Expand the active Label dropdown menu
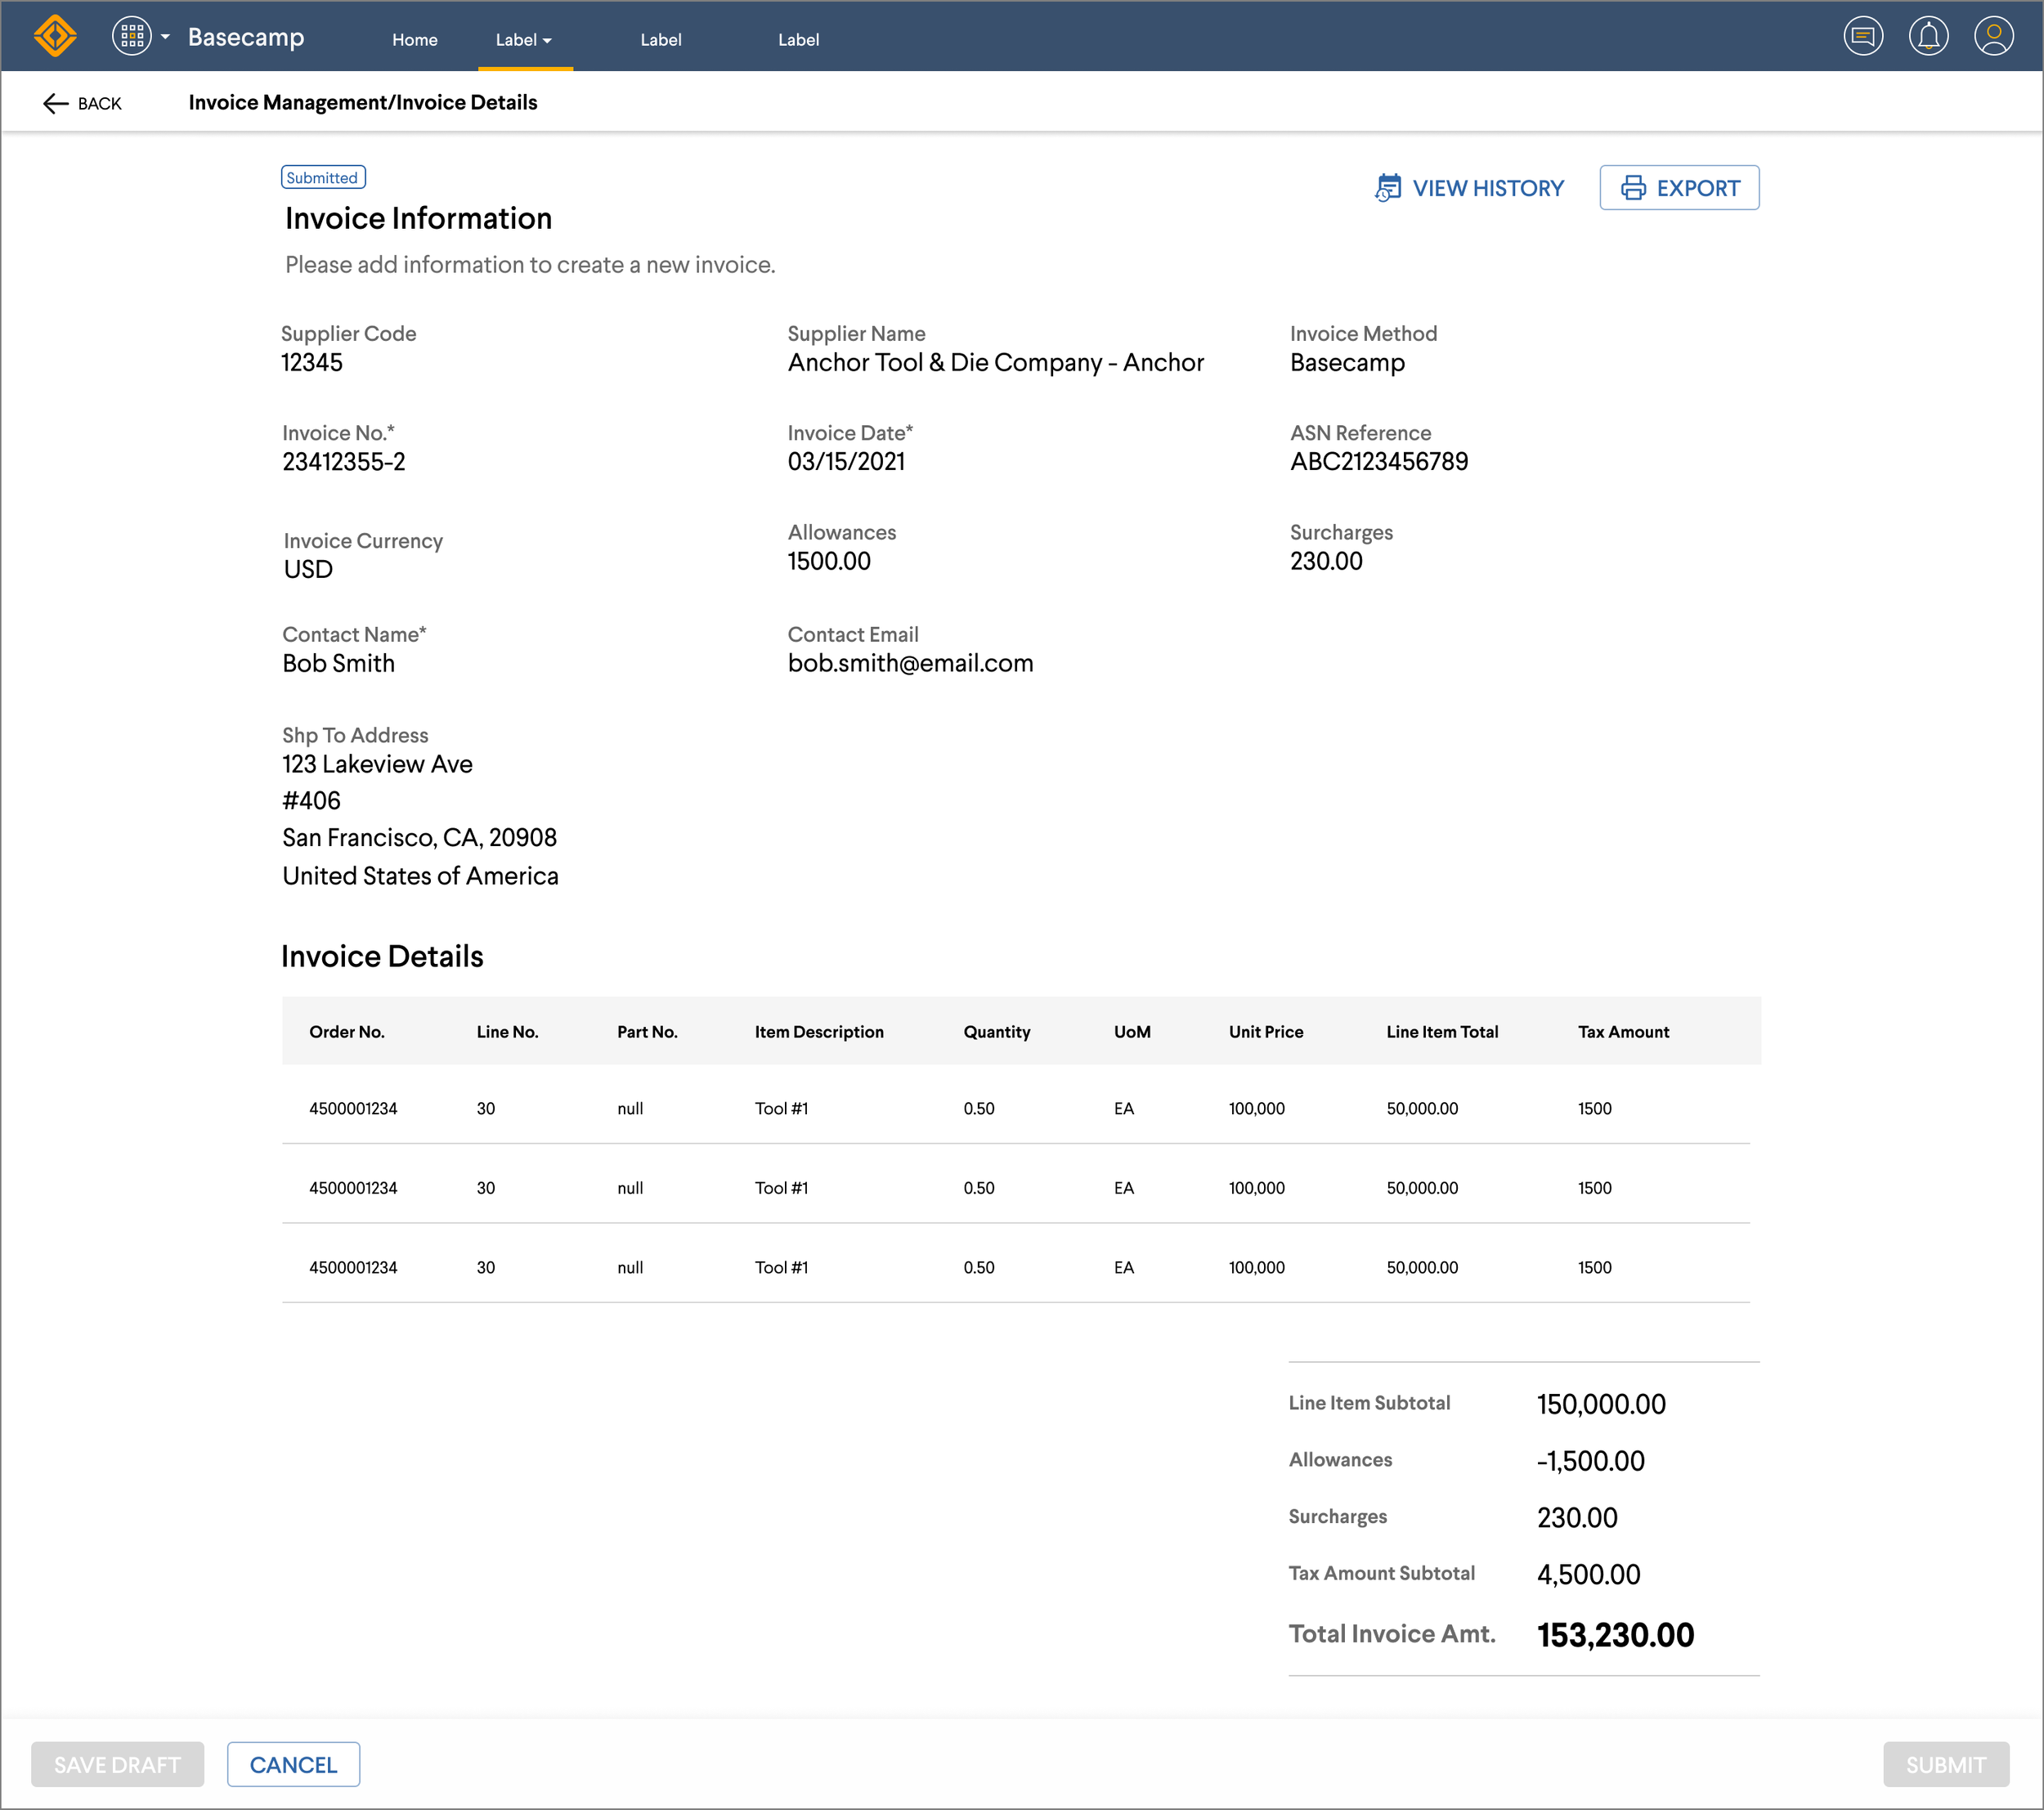 point(524,40)
